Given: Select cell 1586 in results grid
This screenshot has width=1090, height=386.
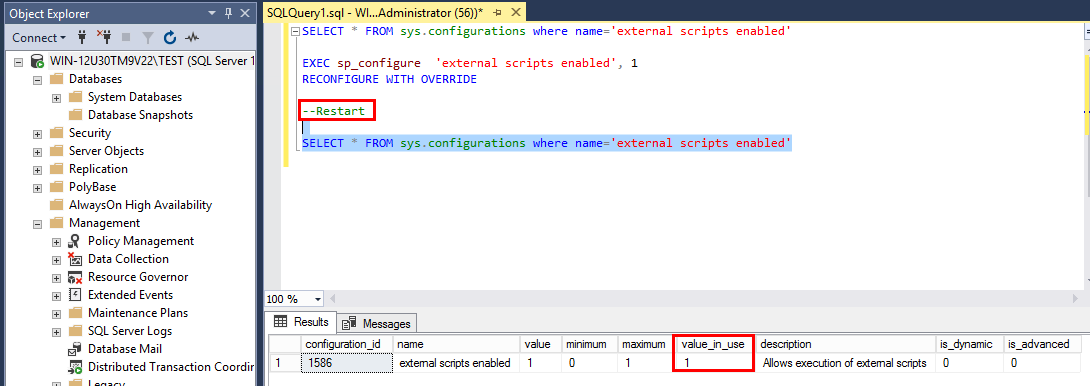Looking at the screenshot, I should [x=346, y=362].
